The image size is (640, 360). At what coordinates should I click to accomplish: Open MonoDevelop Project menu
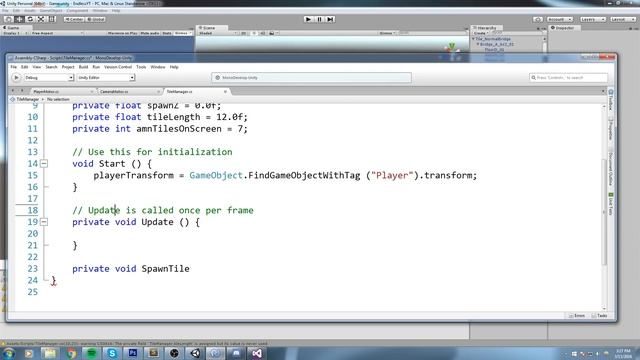point(68,67)
